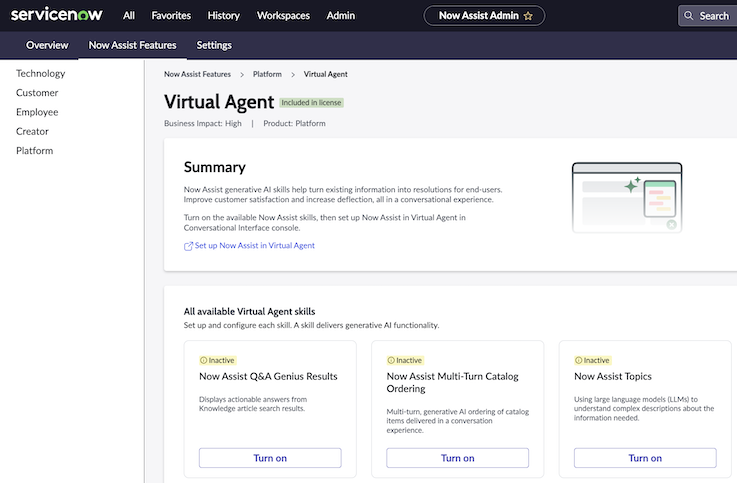737x483 pixels.
Task: Click Now Assist Features breadcrumb
Action: tap(197, 74)
